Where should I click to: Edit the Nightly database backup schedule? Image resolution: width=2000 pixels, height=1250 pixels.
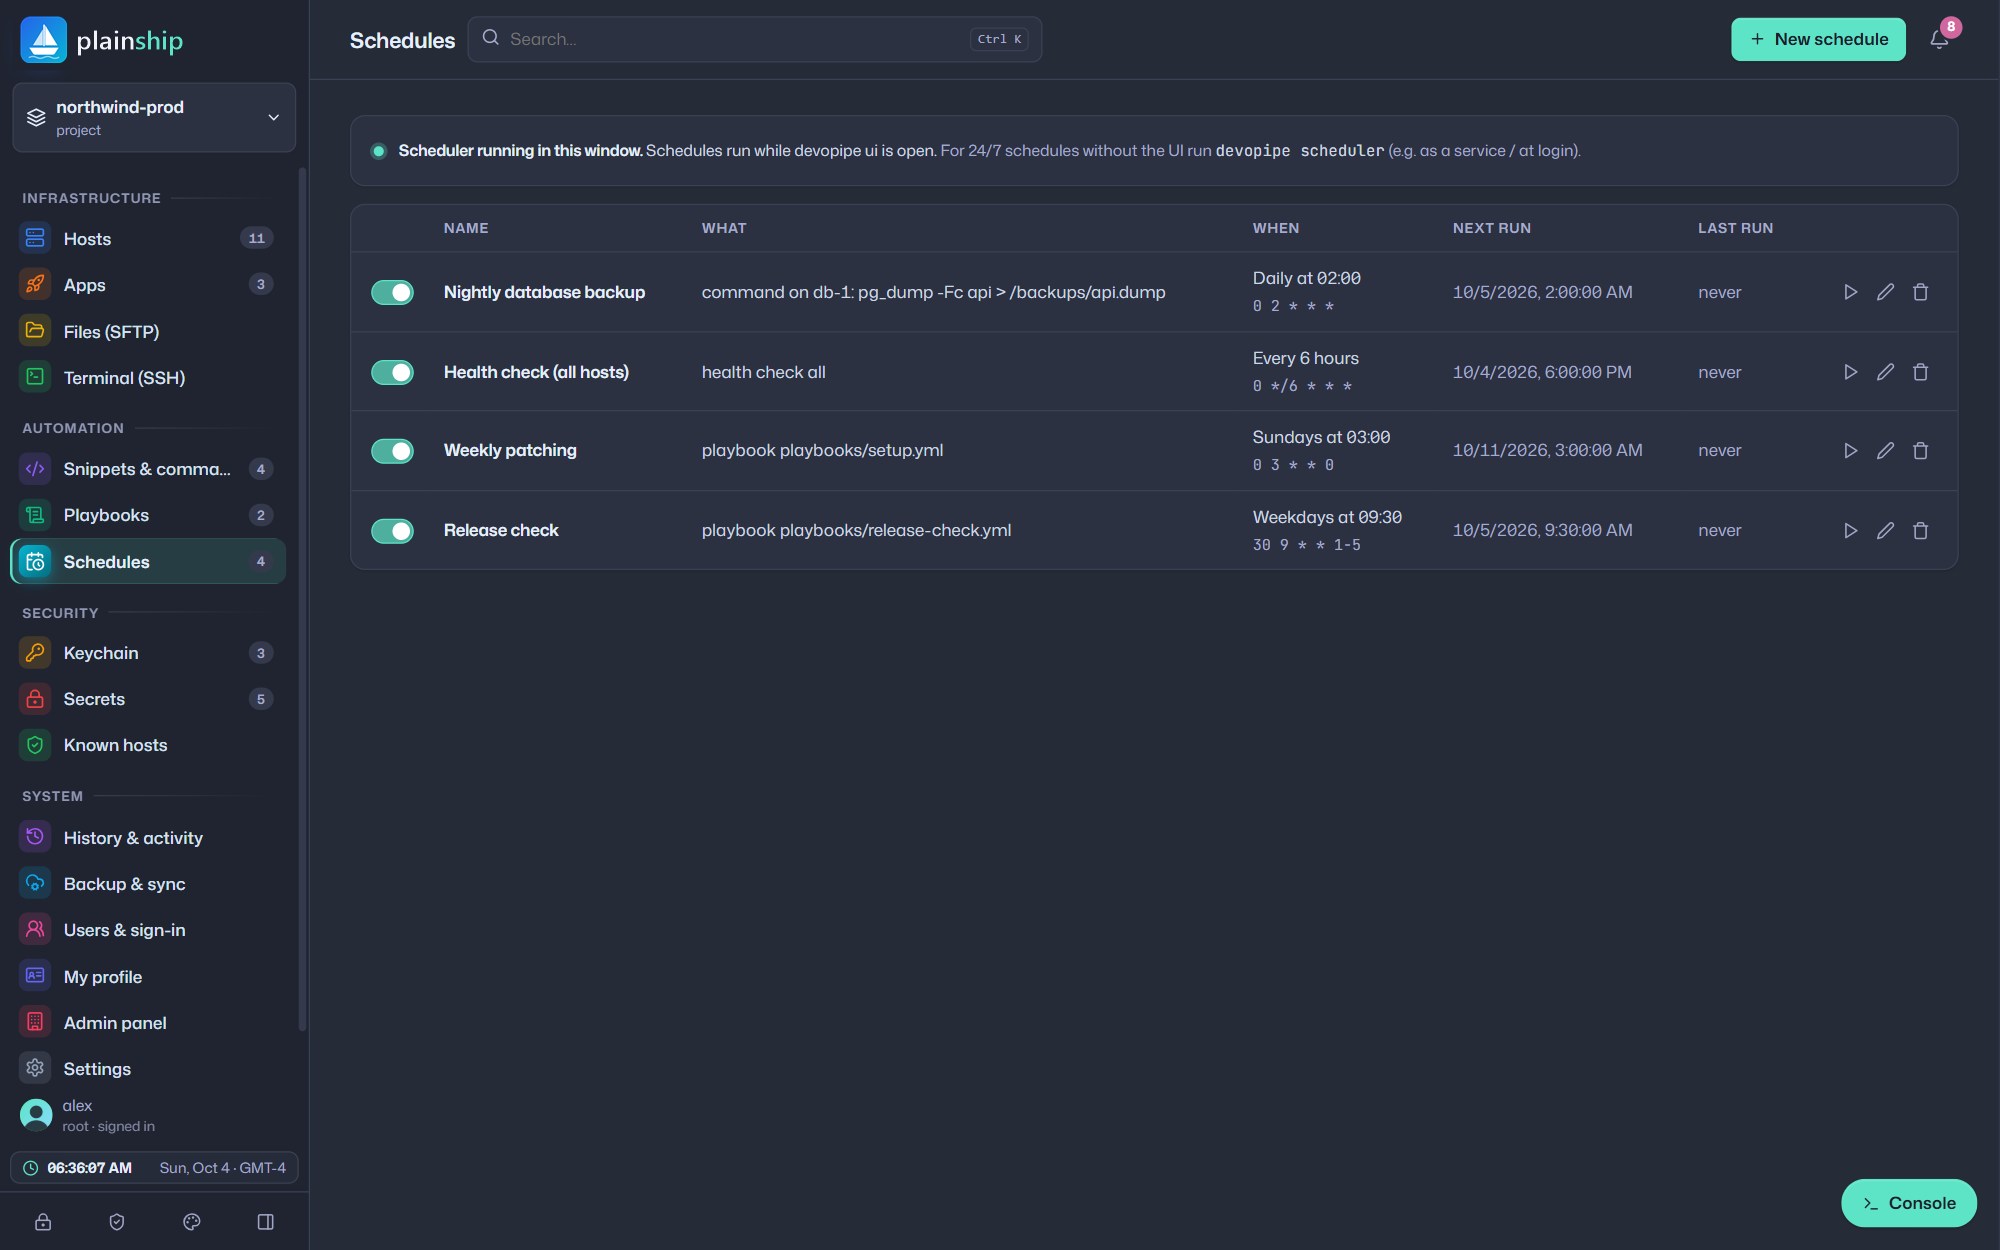[1885, 292]
